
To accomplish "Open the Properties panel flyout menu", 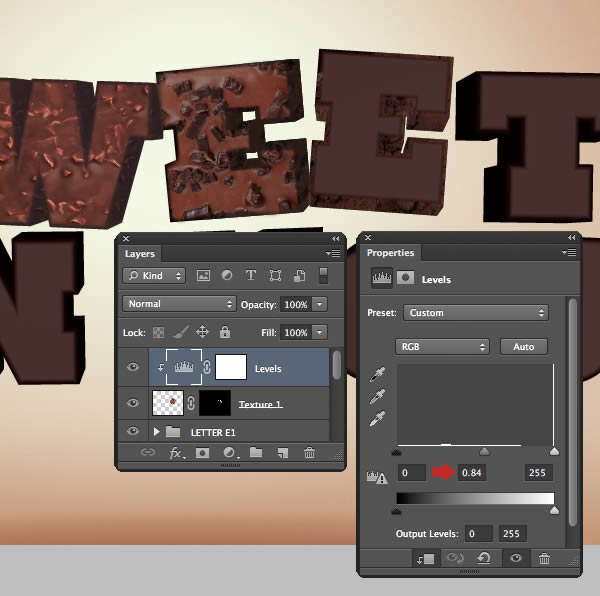I will tap(569, 252).
